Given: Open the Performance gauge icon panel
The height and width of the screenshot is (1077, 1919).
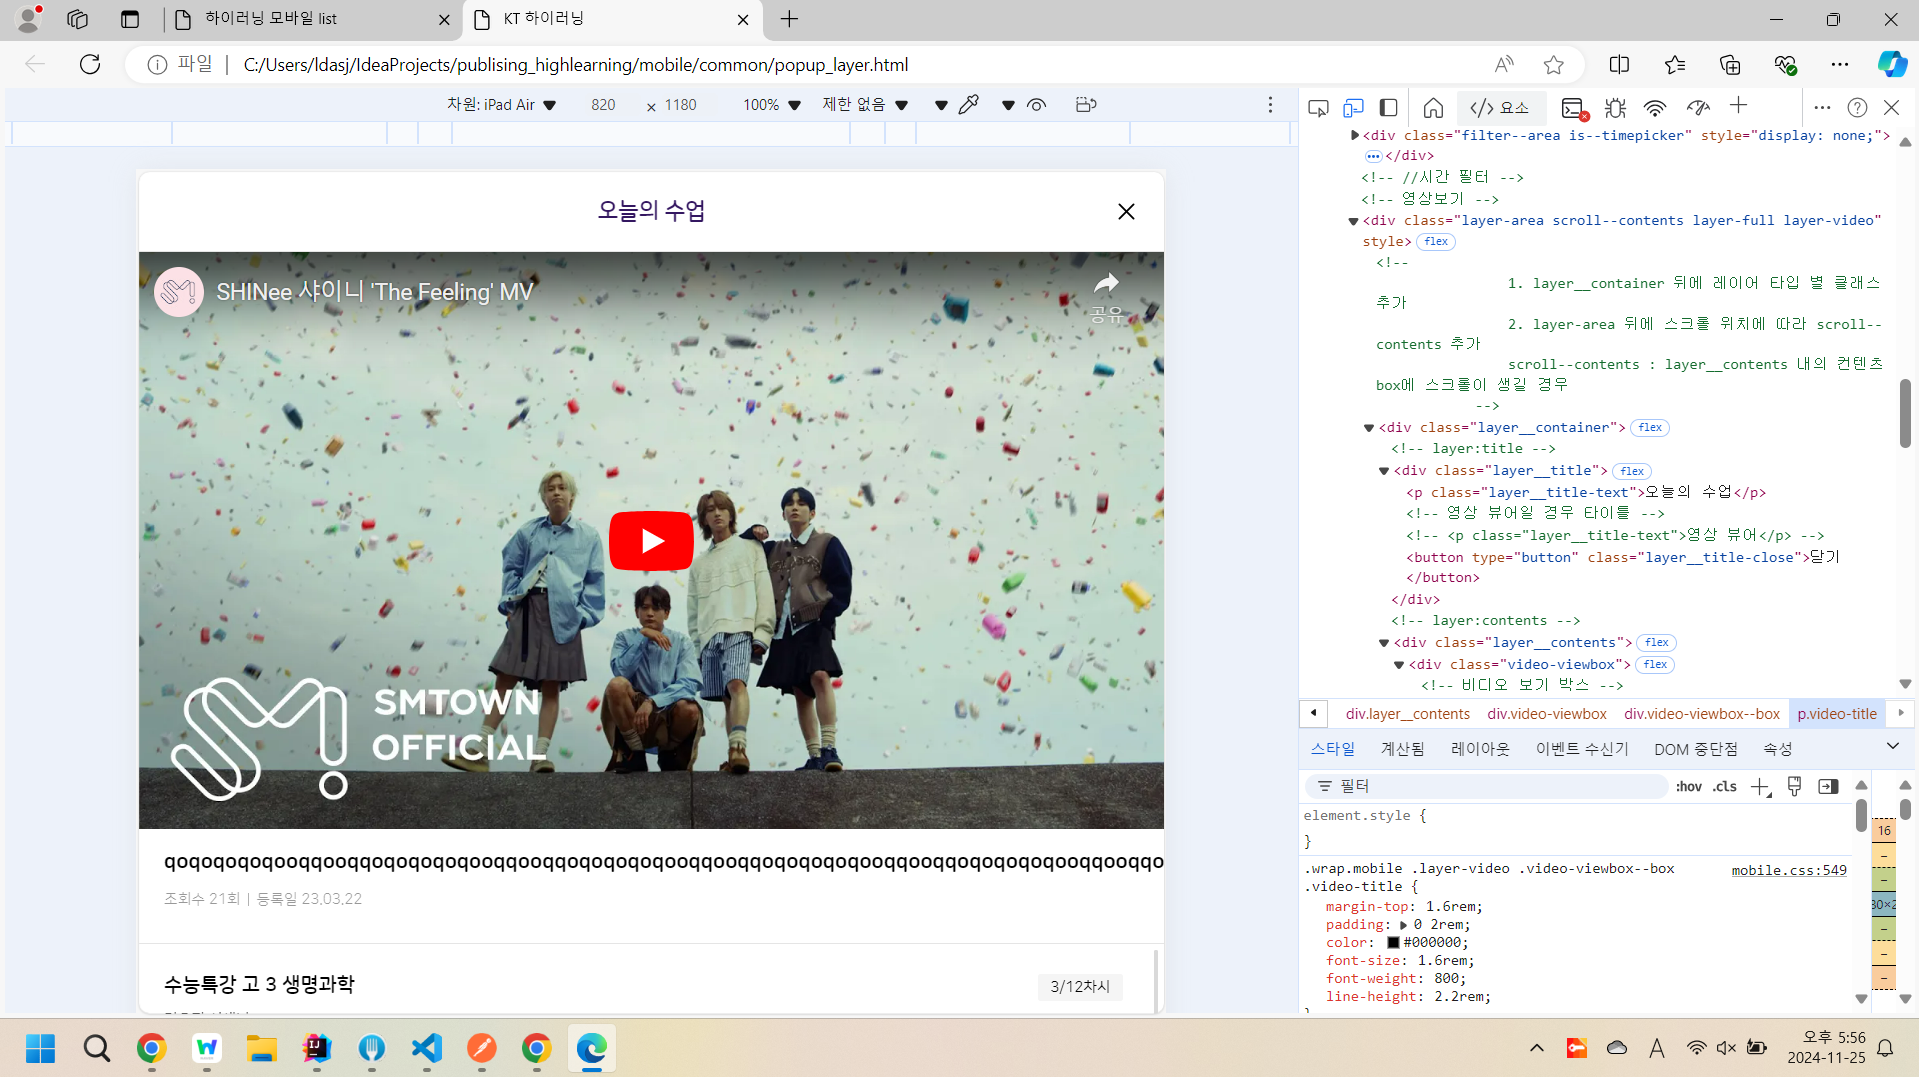Looking at the screenshot, I should click(x=1697, y=107).
